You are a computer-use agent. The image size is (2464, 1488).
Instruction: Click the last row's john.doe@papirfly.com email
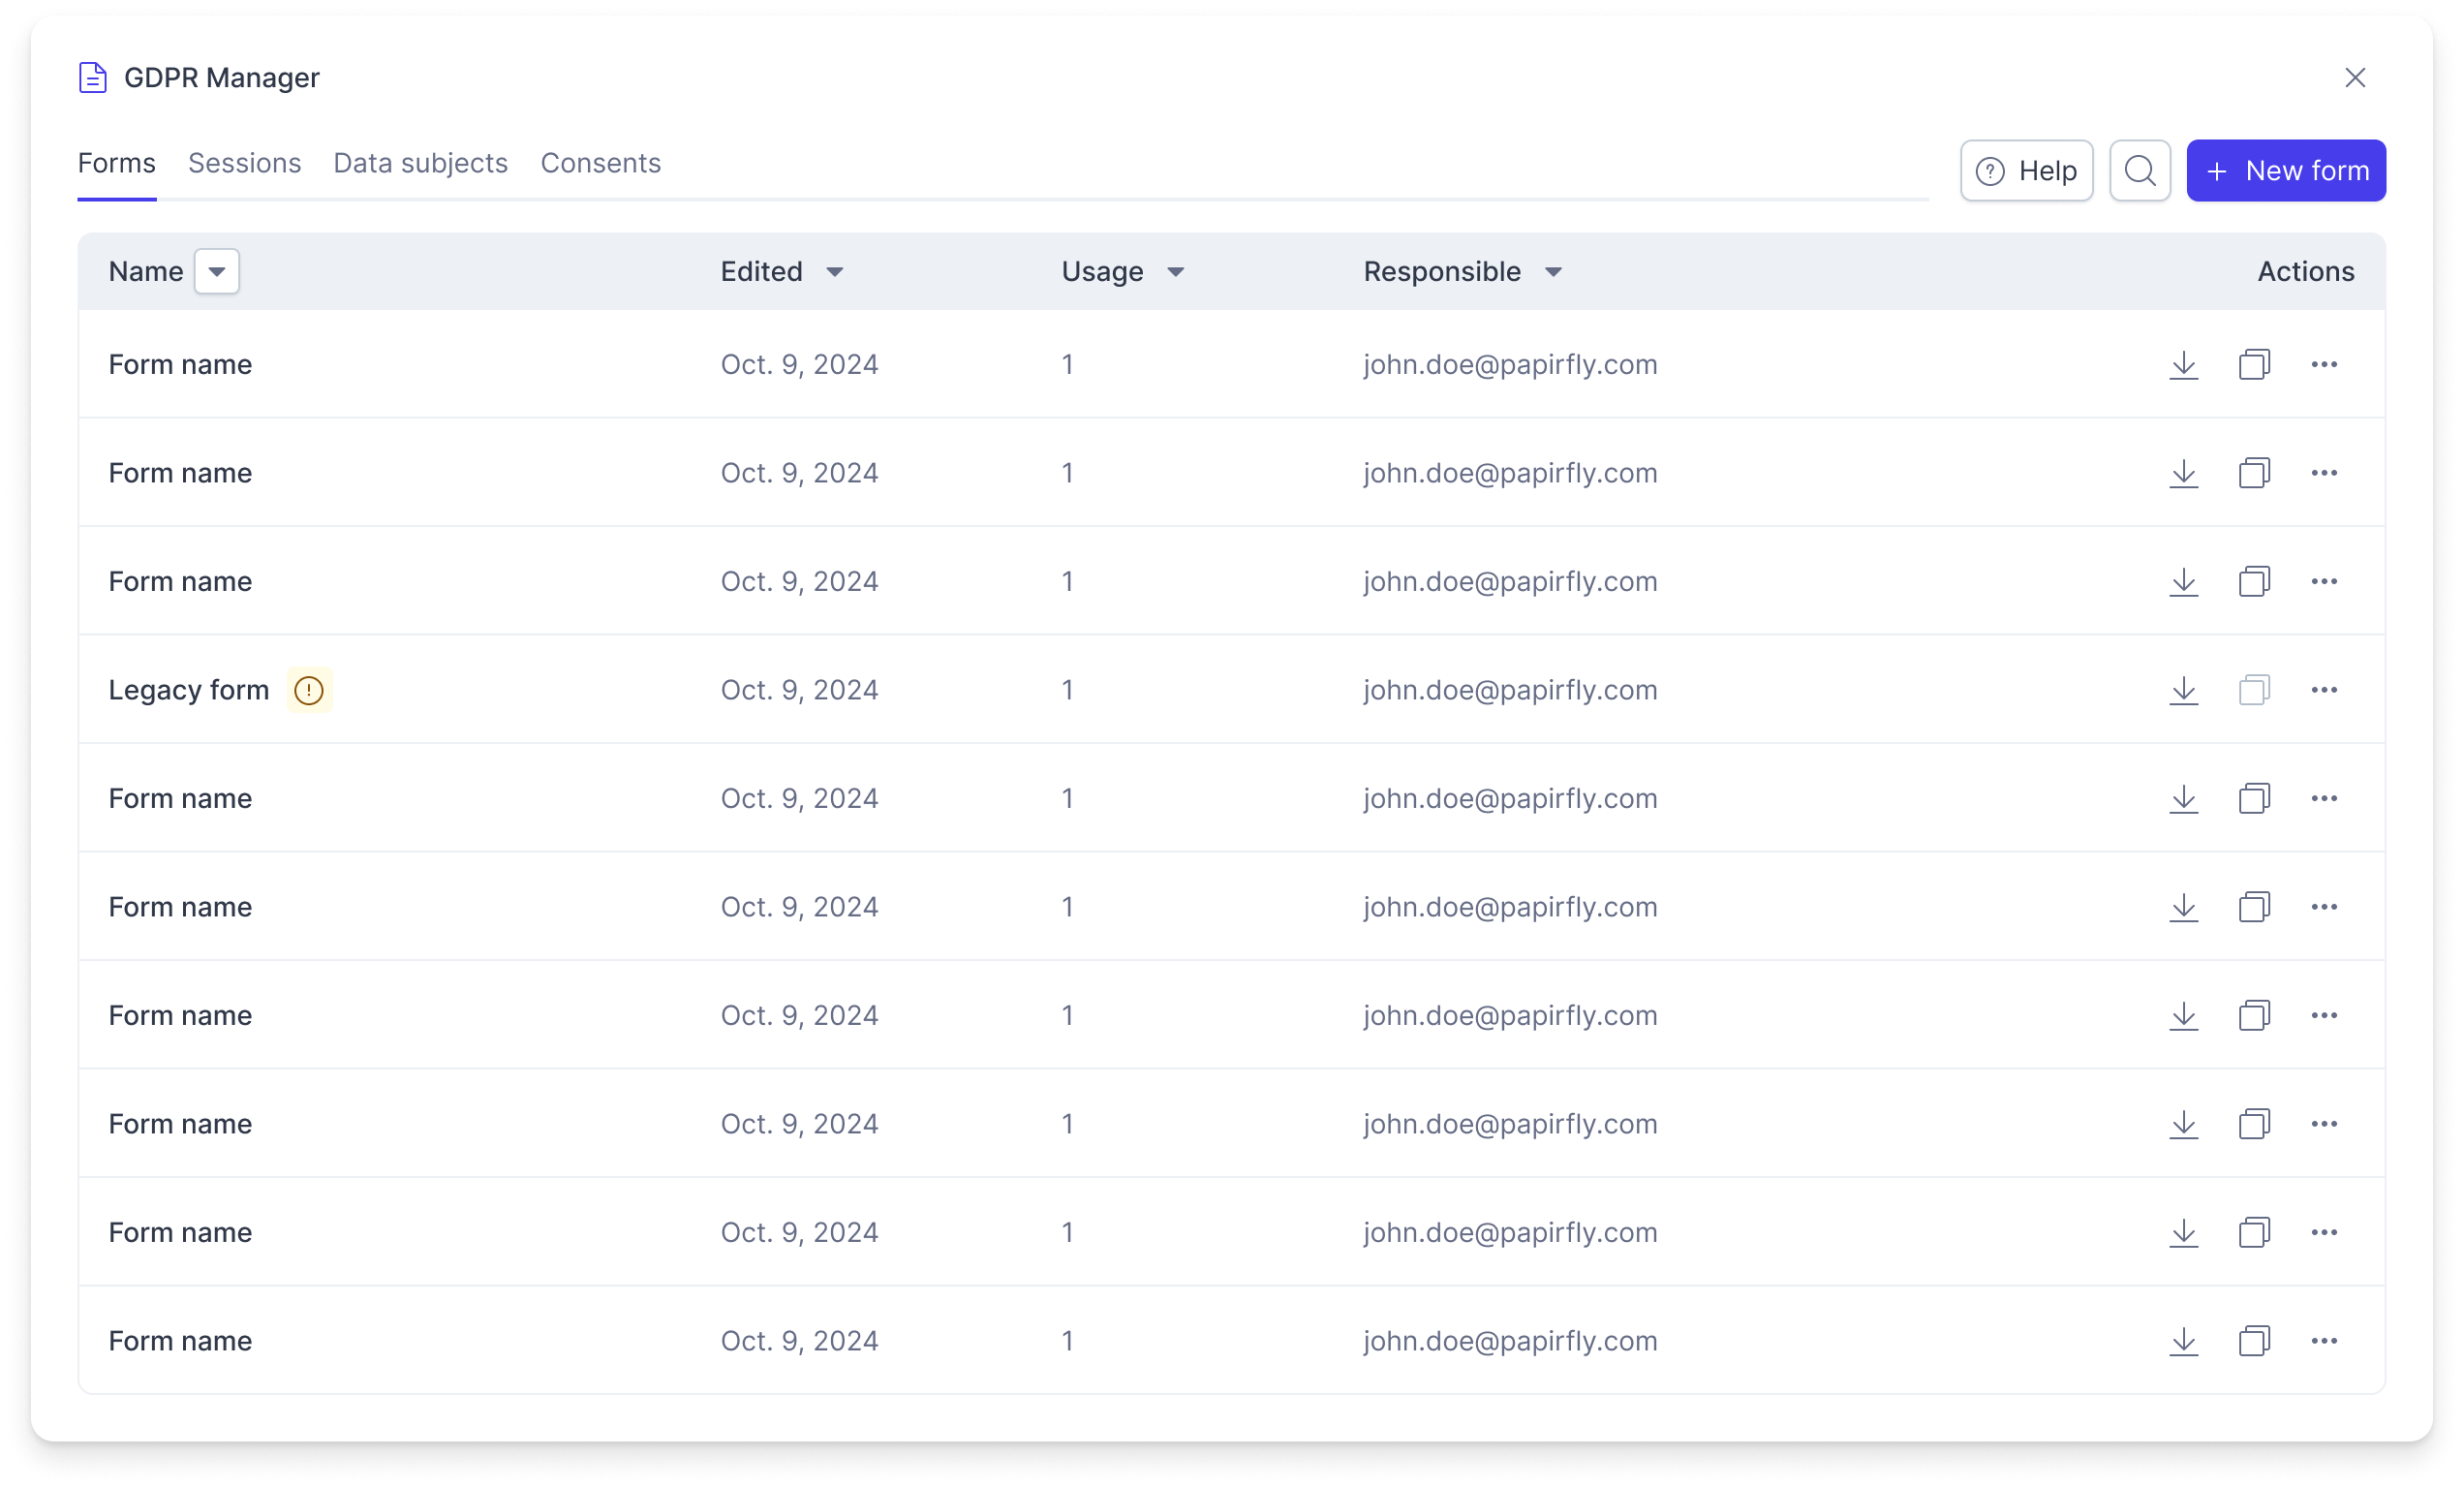(x=1510, y=1341)
